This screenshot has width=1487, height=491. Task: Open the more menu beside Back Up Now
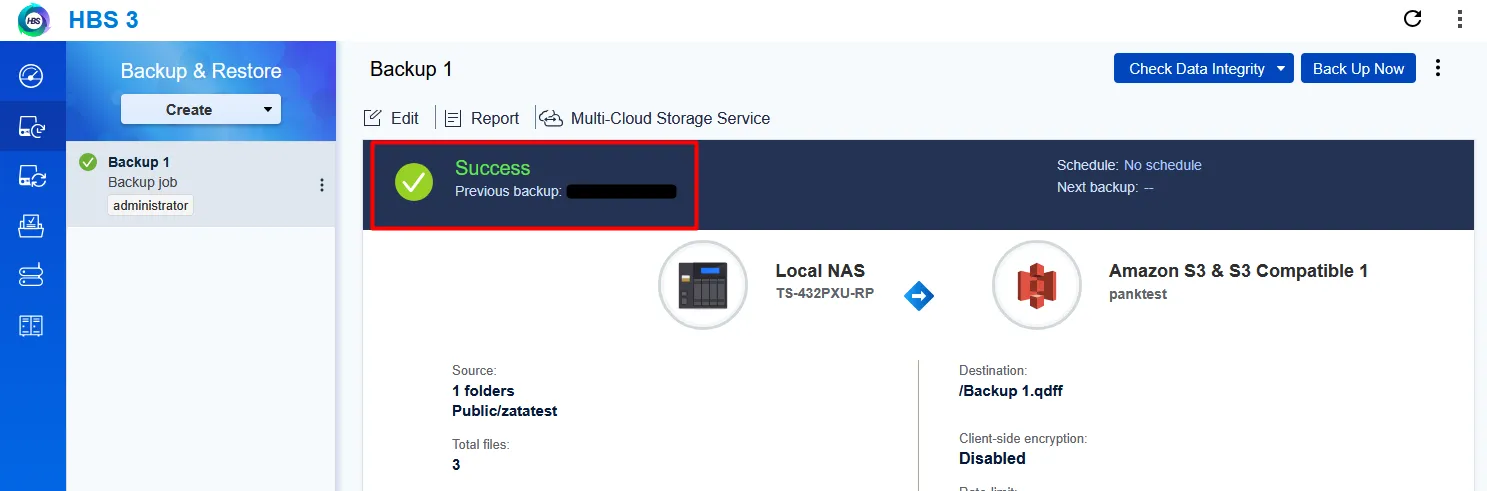(x=1438, y=68)
